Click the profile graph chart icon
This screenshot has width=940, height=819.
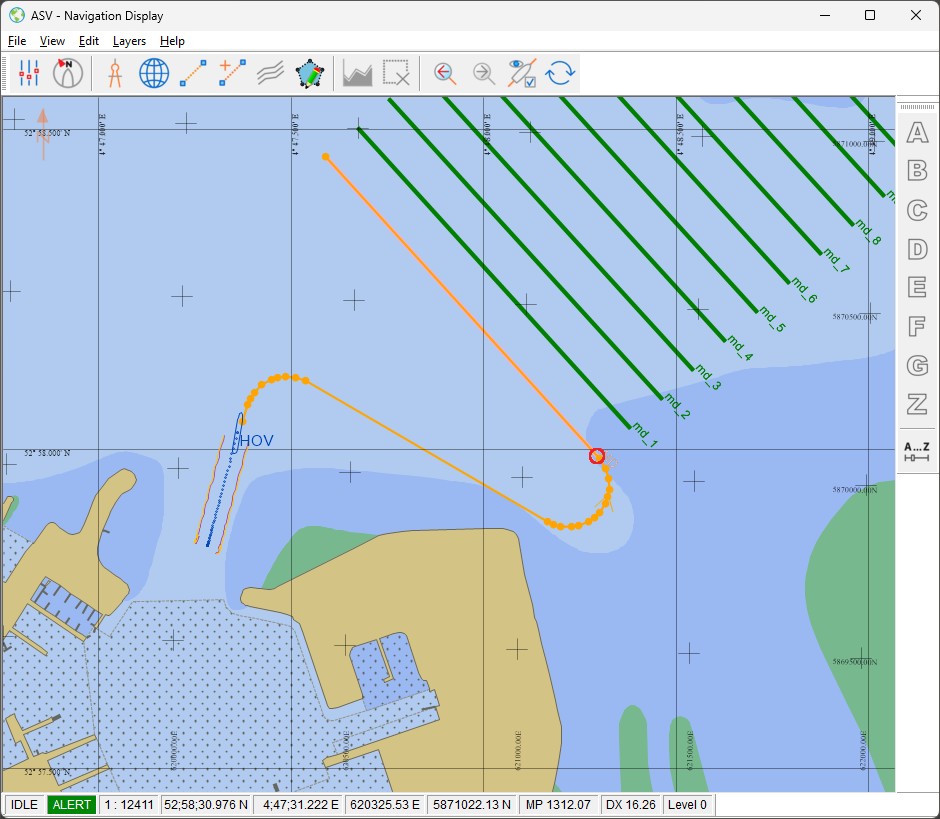pos(357,73)
